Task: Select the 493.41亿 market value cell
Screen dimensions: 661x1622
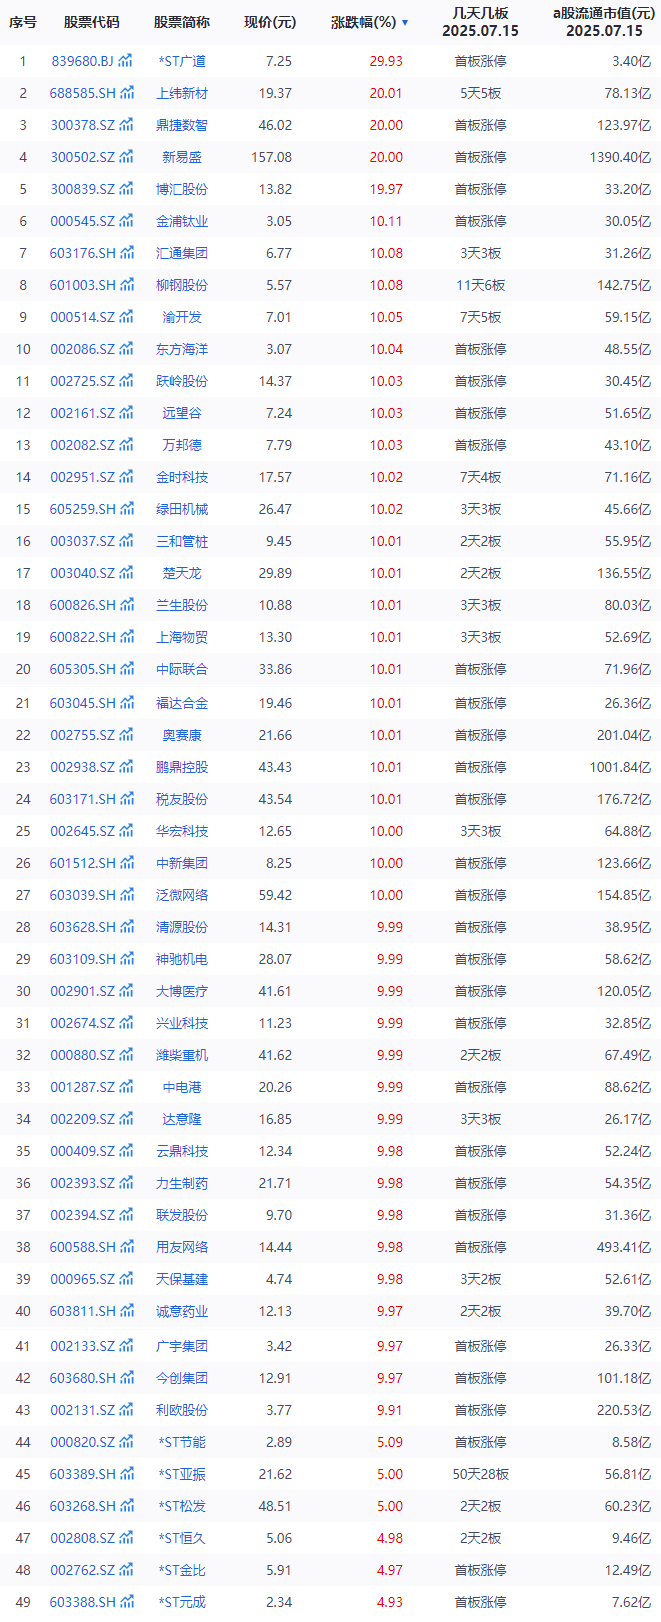Action: click(623, 1247)
